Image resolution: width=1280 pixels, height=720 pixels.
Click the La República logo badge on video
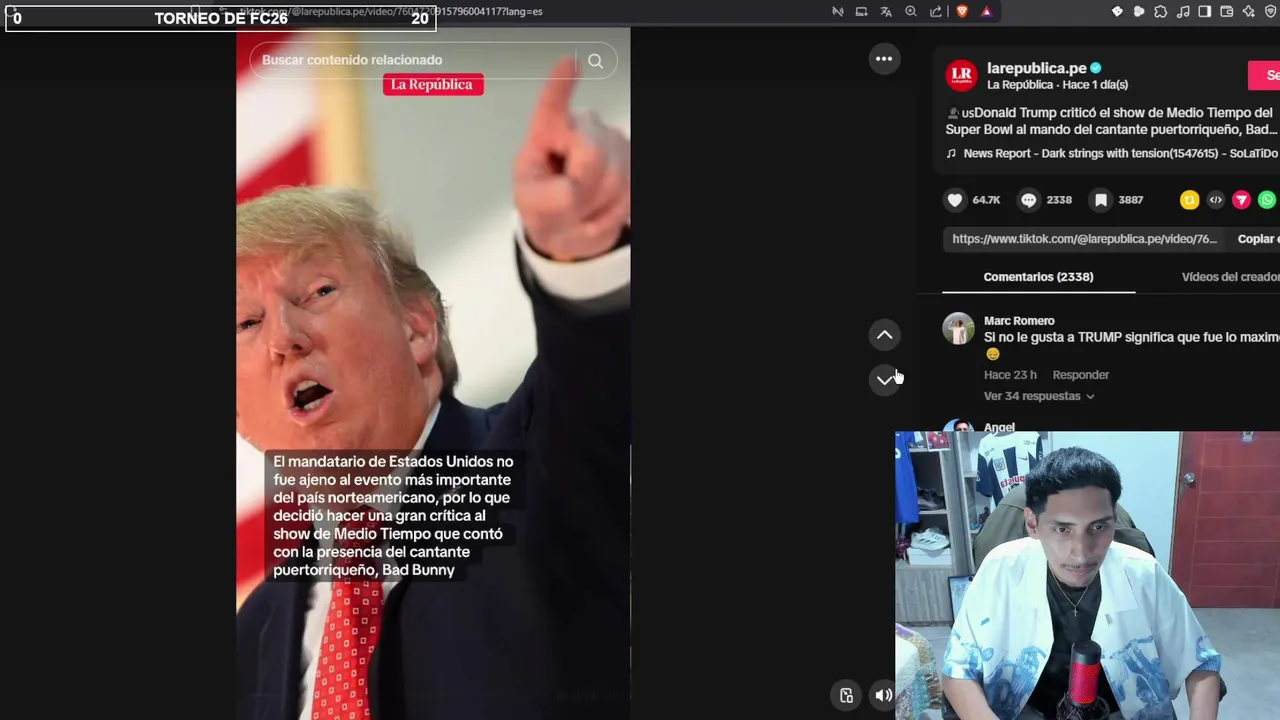click(433, 85)
